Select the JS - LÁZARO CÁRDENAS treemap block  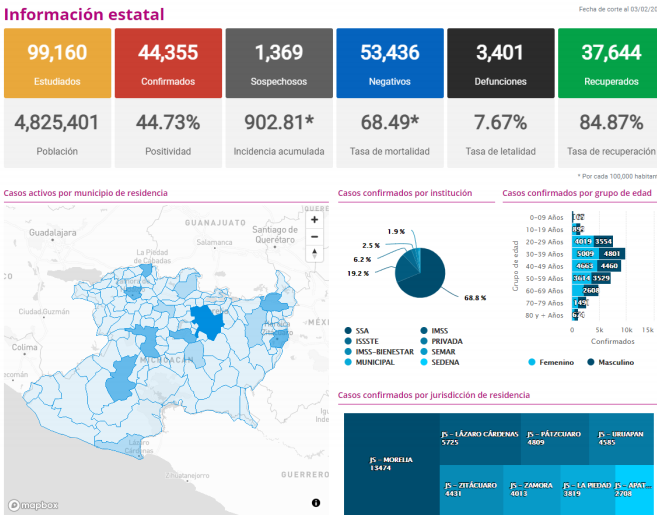480,439
